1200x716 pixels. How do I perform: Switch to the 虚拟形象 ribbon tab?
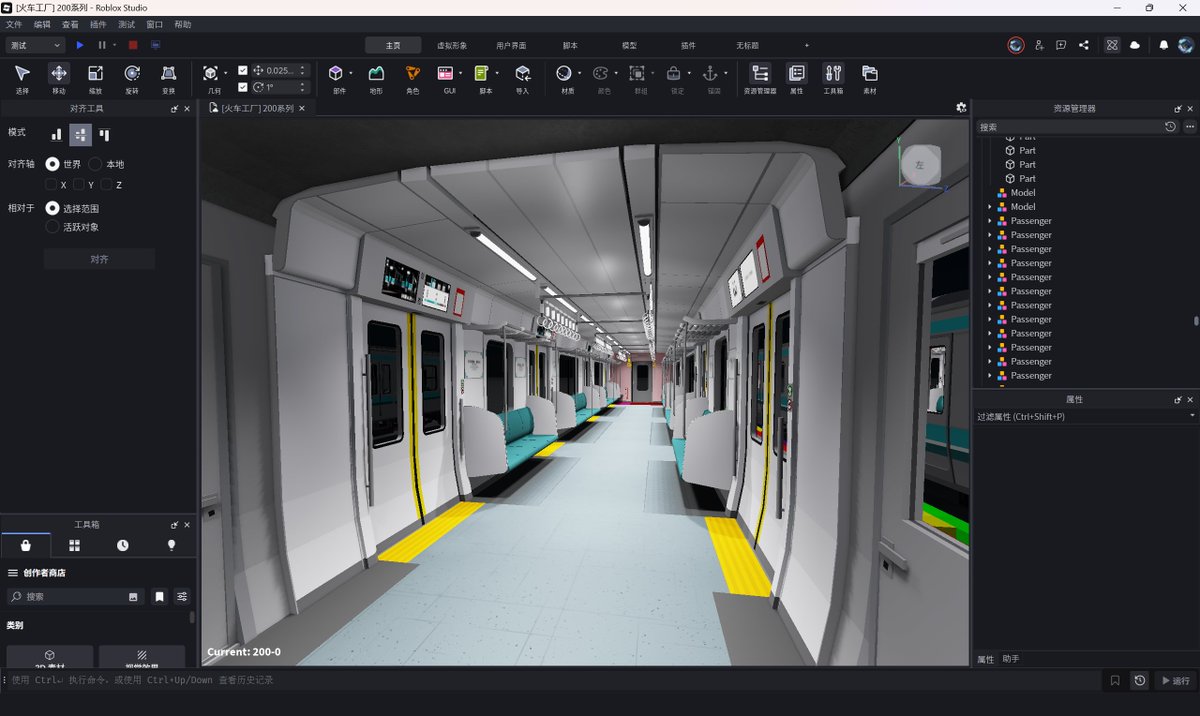[x=452, y=45]
